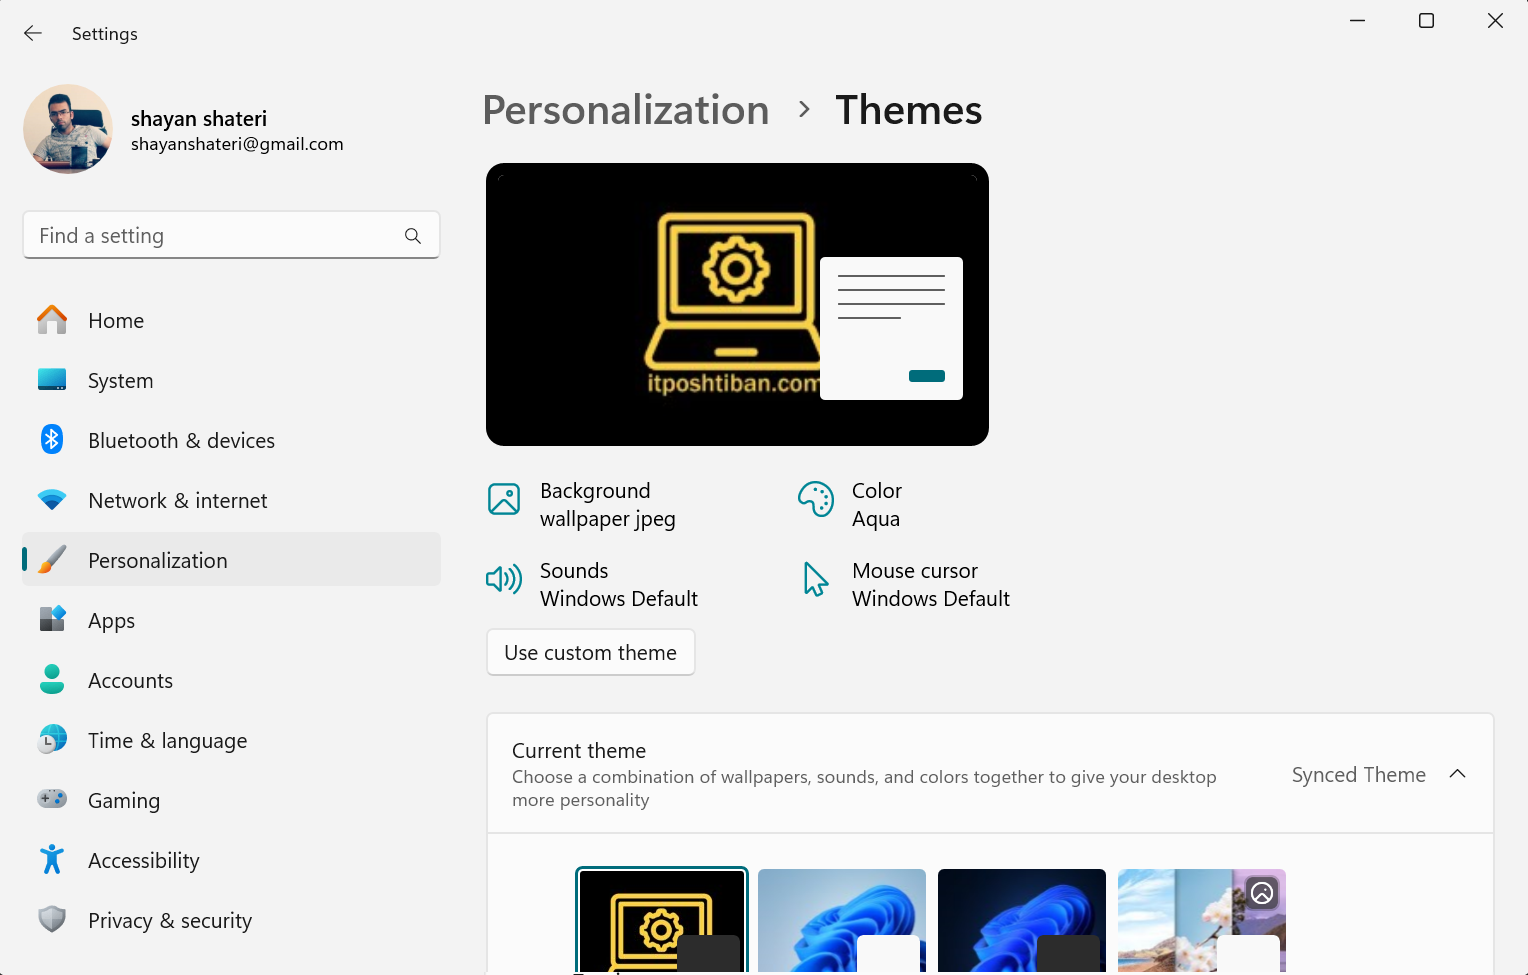Viewport: 1528px width, 975px height.
Task: Minimize the Settings window
Action: pyautogui.click(x=1358, y=21)
